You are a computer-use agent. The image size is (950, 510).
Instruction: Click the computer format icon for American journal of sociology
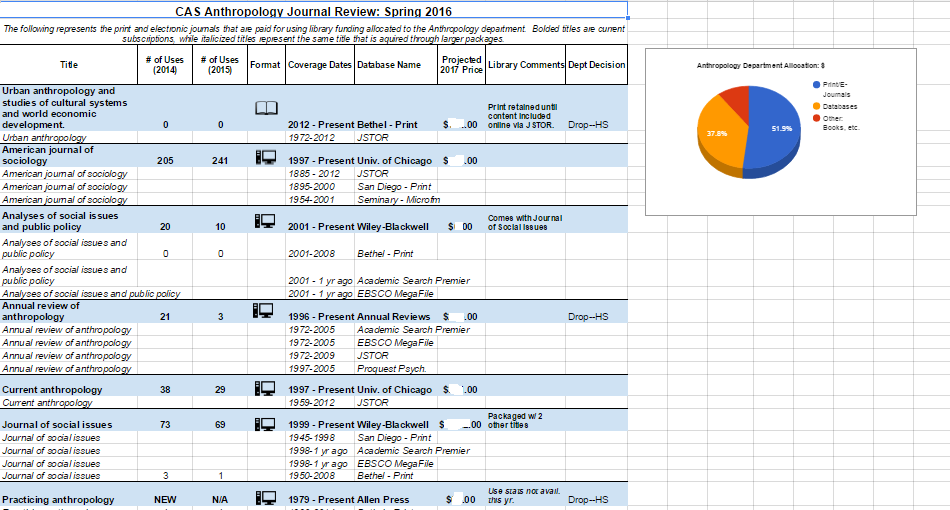point(265,157)
